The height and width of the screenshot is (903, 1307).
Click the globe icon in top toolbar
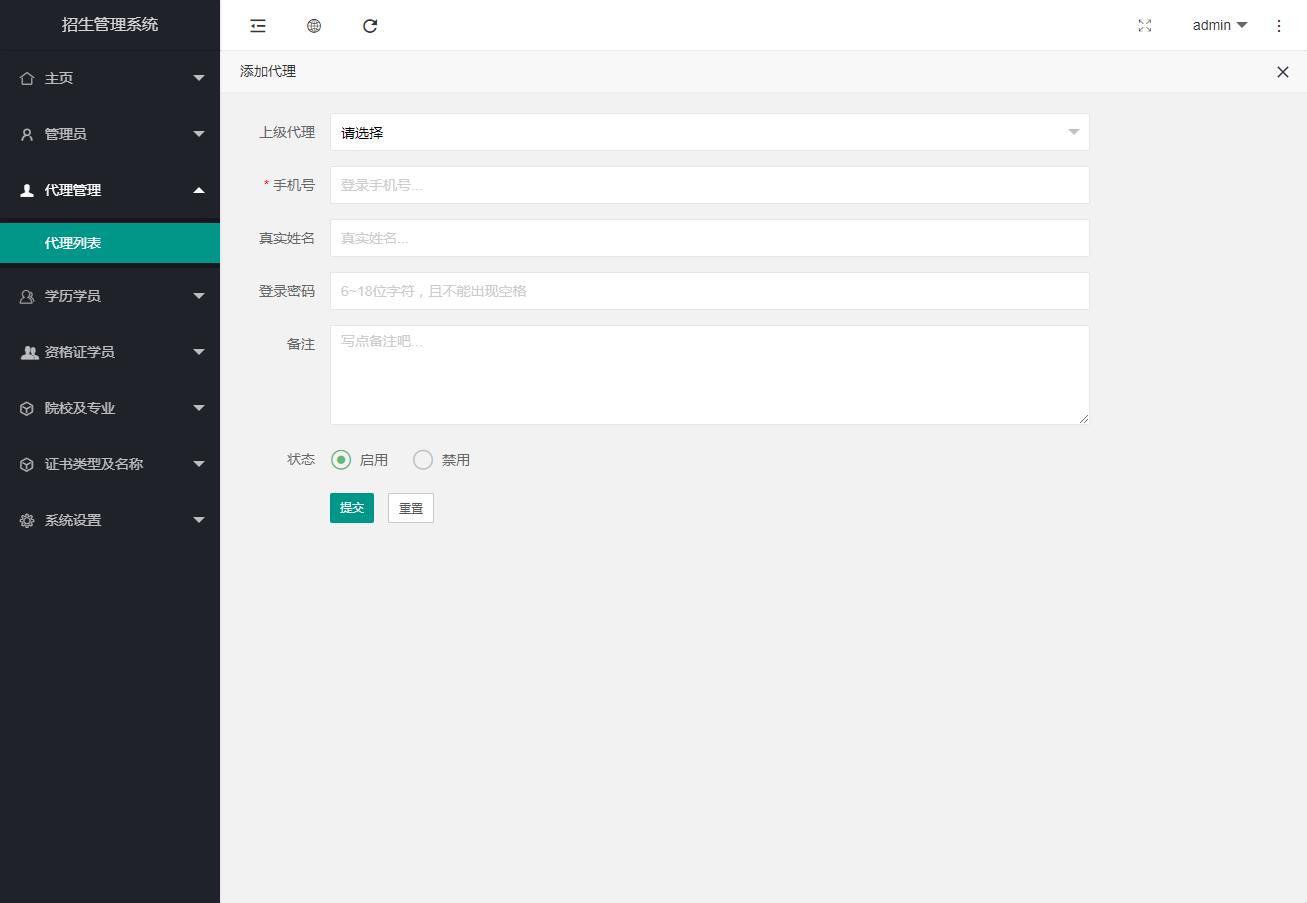pos(314,26)
